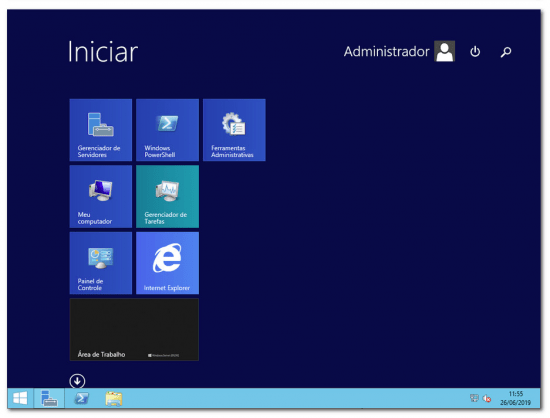Open the clock showing 11:55

[x=516, y=398]
